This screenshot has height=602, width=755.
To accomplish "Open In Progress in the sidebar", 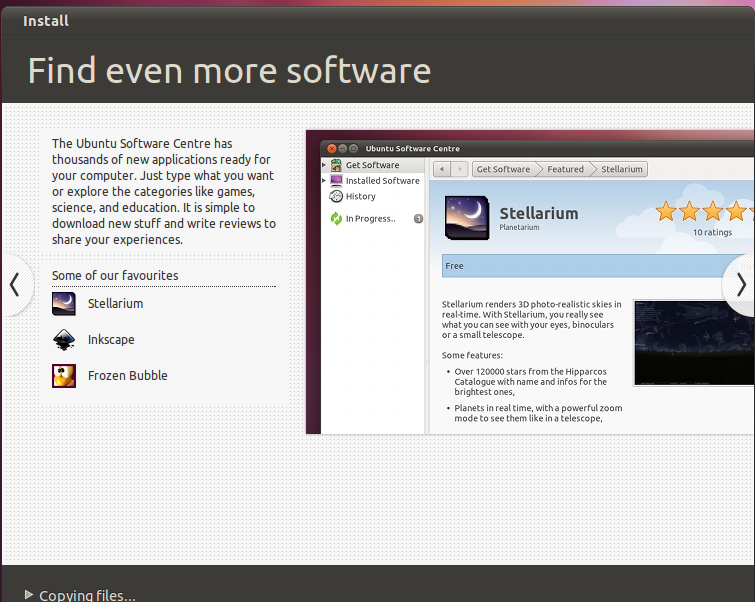I will (373, 219).
